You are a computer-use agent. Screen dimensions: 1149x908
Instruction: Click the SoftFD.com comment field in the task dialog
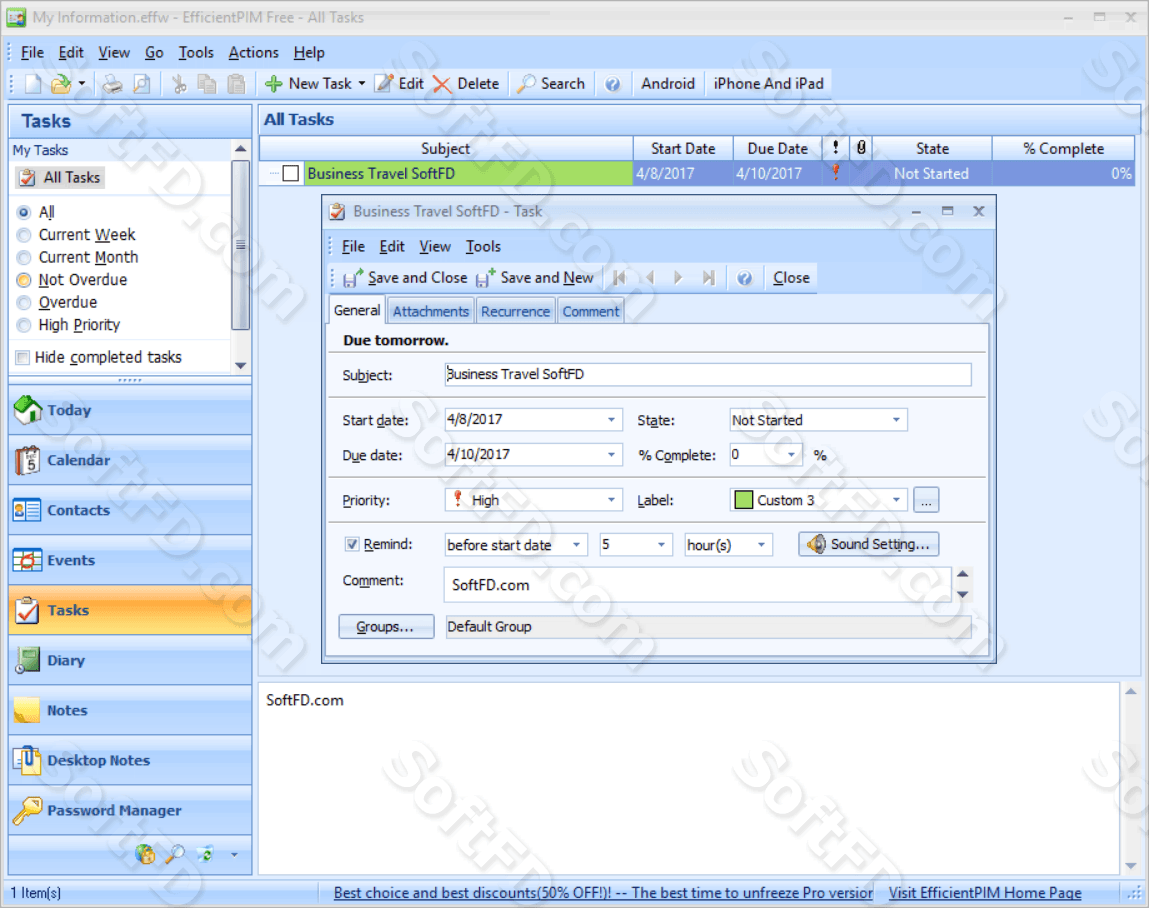tap(697, 585)
